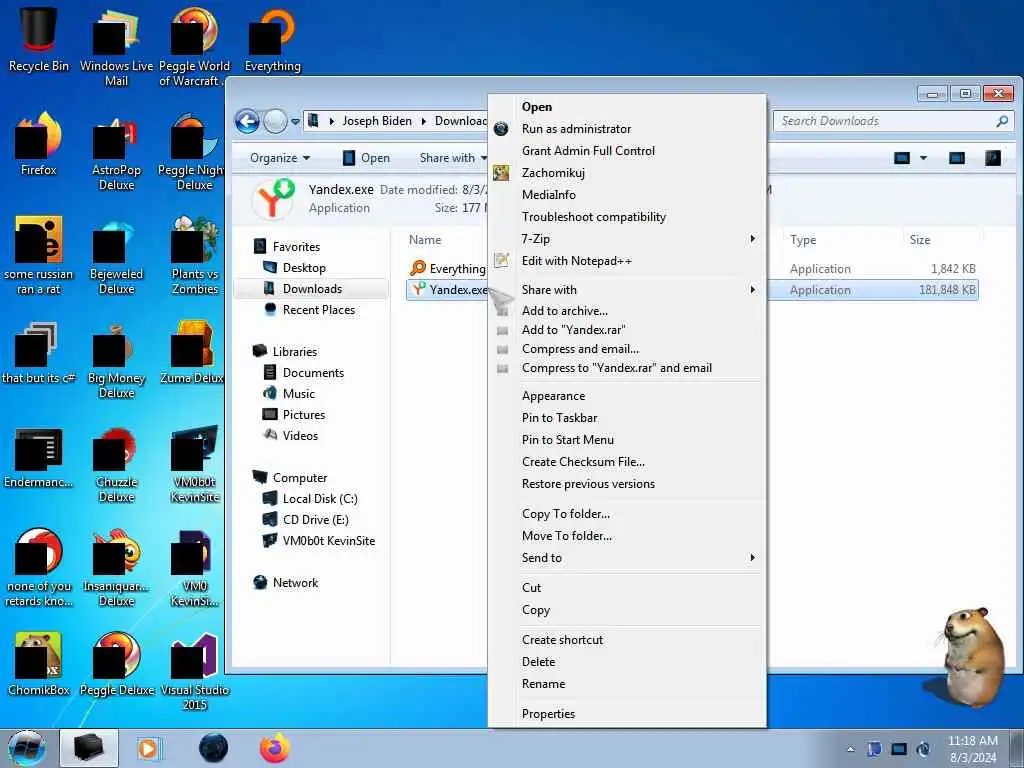
Task: Click the search magnifier in Search Downloads
Action: tap(1002, 121)
